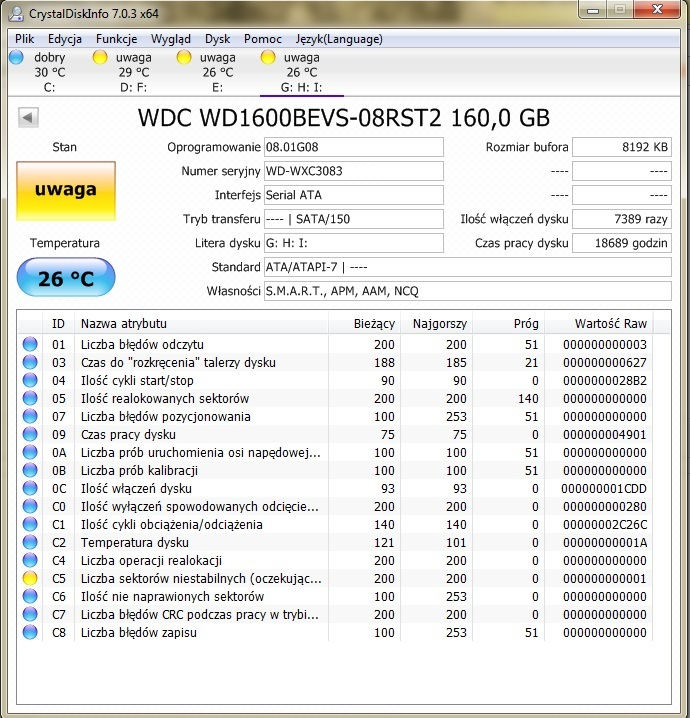Select row Ilość nie naprawionych sektorów
This screenshot has height=718, width=690.
[335, 596]
